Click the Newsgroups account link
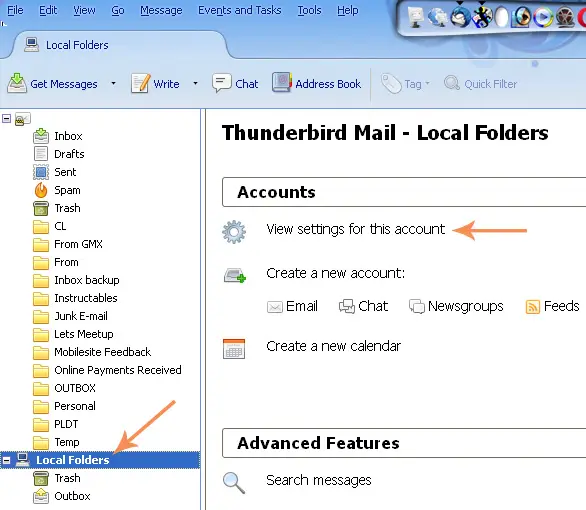Viewport: 586px width, 510px height. pyautogui.click(x=465, y=306)
